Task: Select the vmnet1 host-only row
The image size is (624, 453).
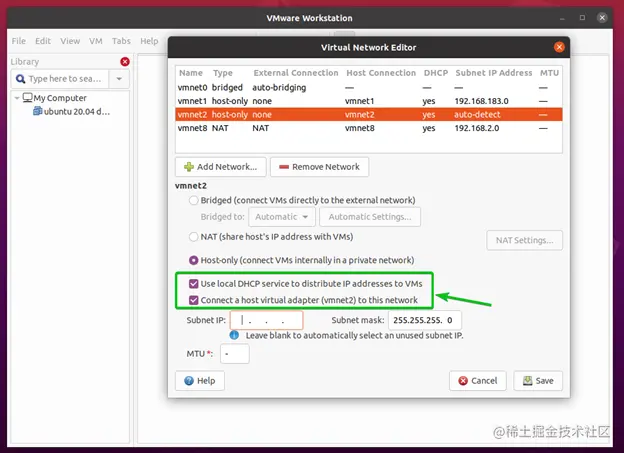Action: pos(369,101)
